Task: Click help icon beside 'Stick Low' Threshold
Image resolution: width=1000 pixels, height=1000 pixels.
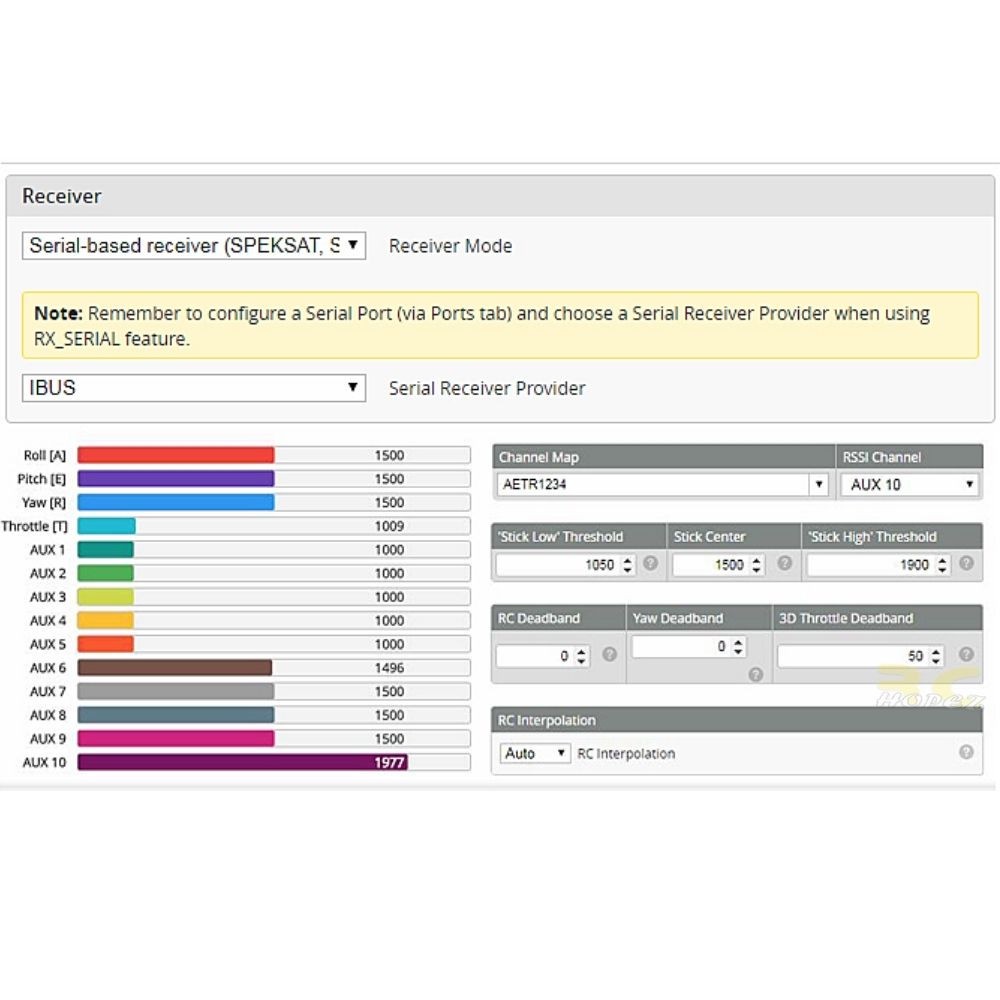Action: tap(651, 563)
